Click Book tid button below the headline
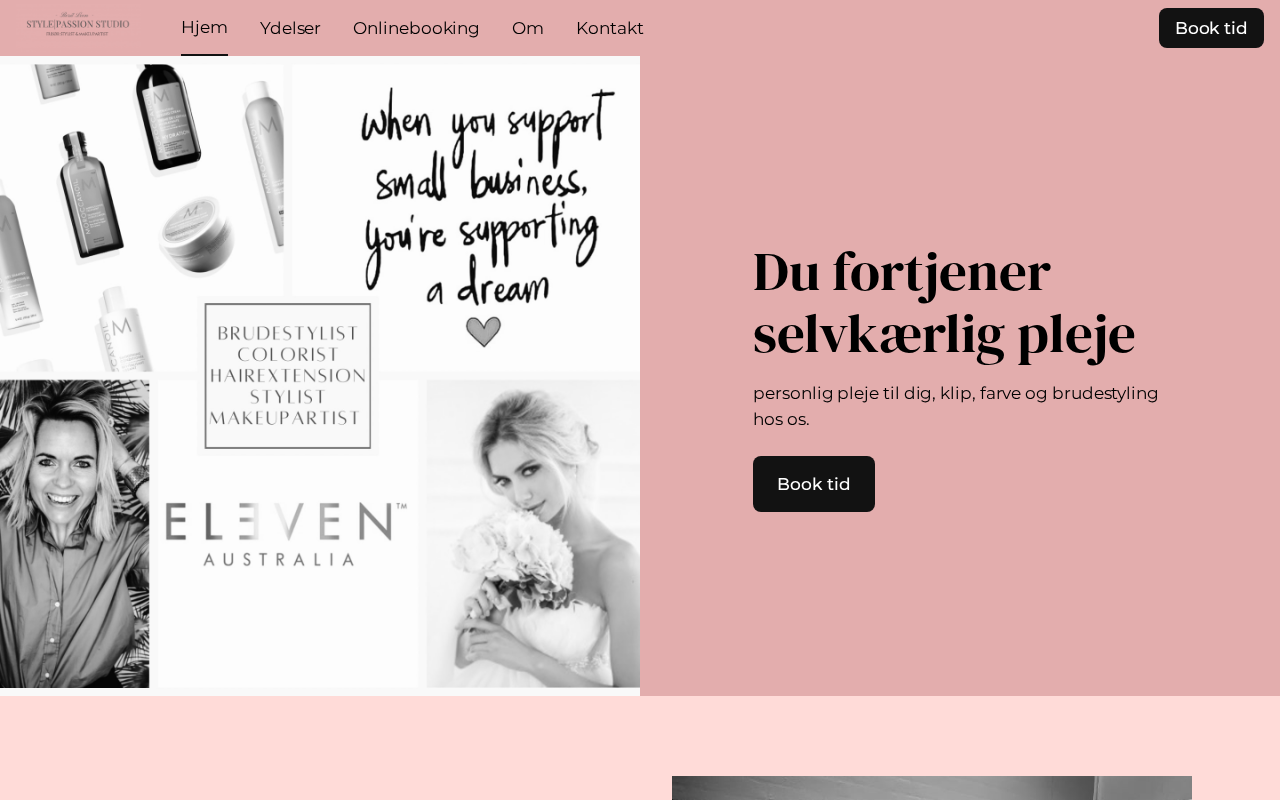1280x800 pixels. pos(814,484)
